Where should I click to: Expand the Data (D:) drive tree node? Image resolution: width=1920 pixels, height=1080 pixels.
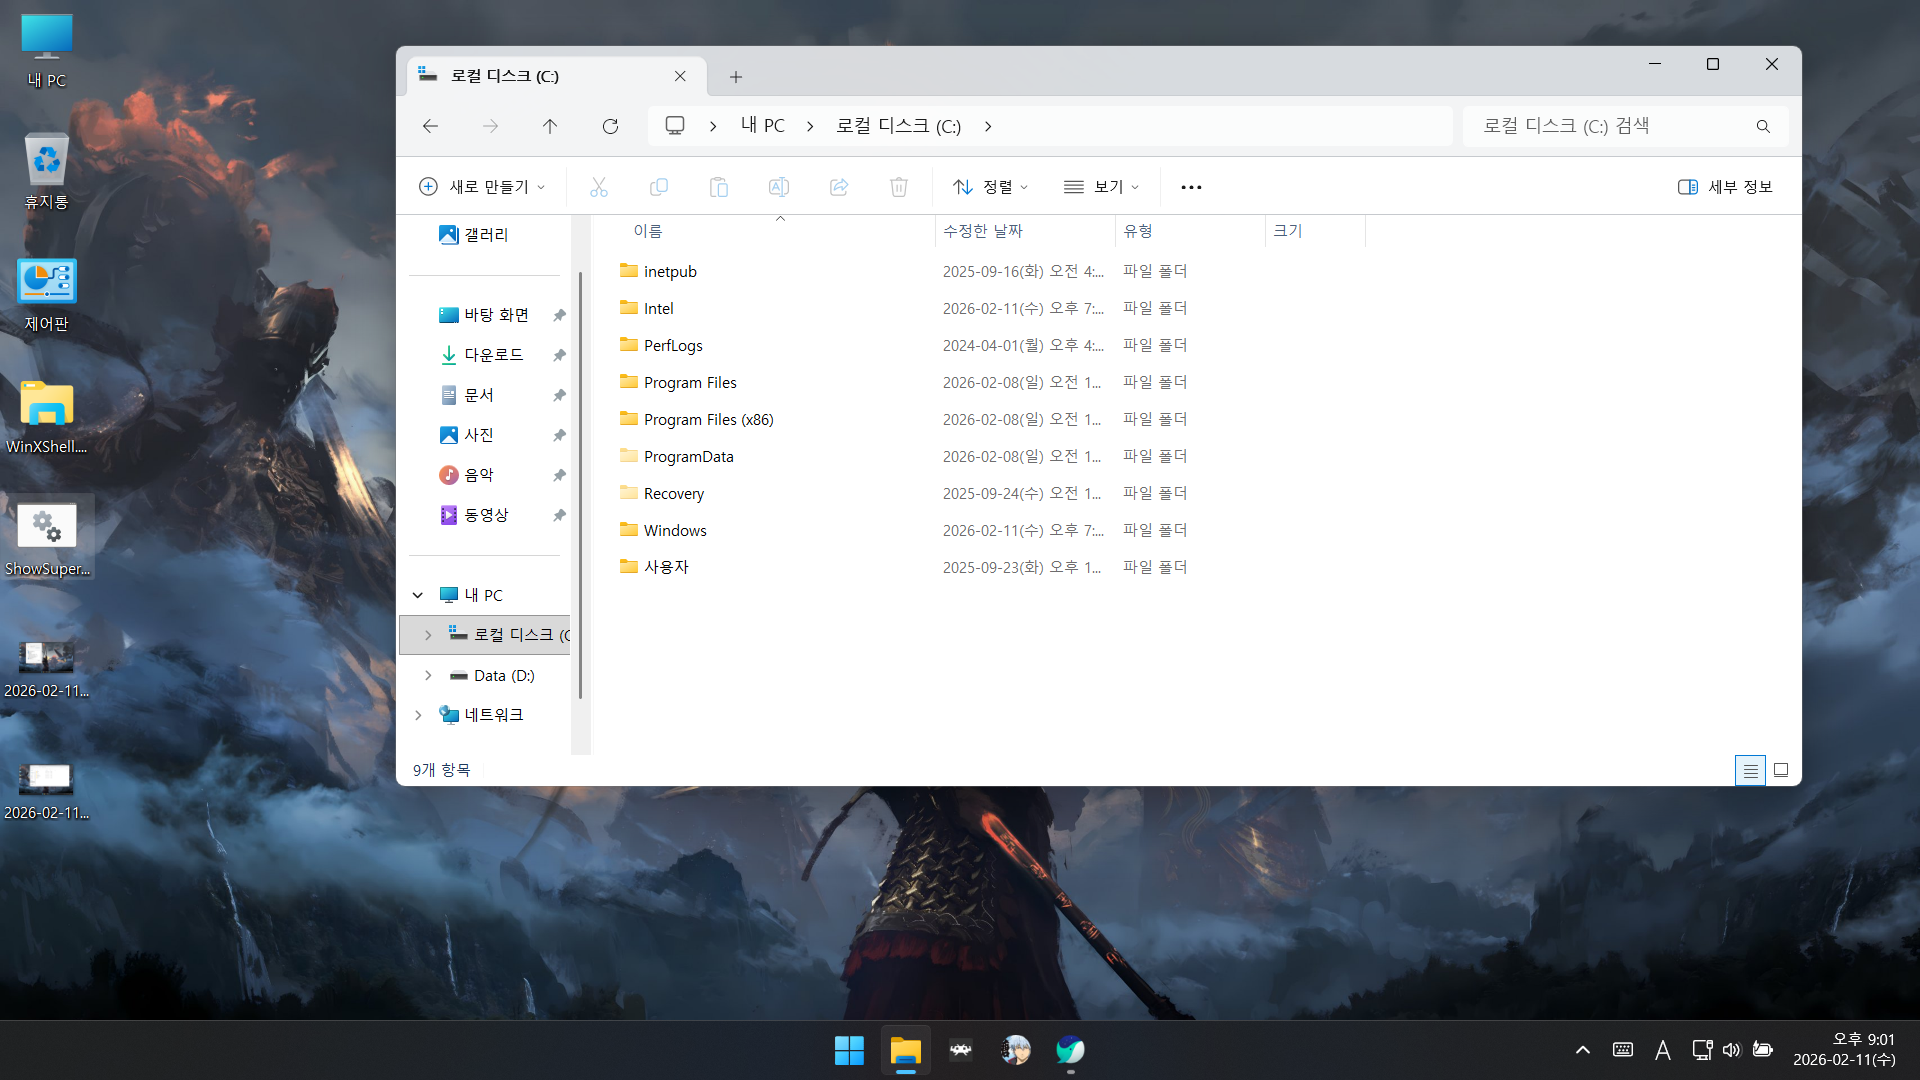[428, 676]
